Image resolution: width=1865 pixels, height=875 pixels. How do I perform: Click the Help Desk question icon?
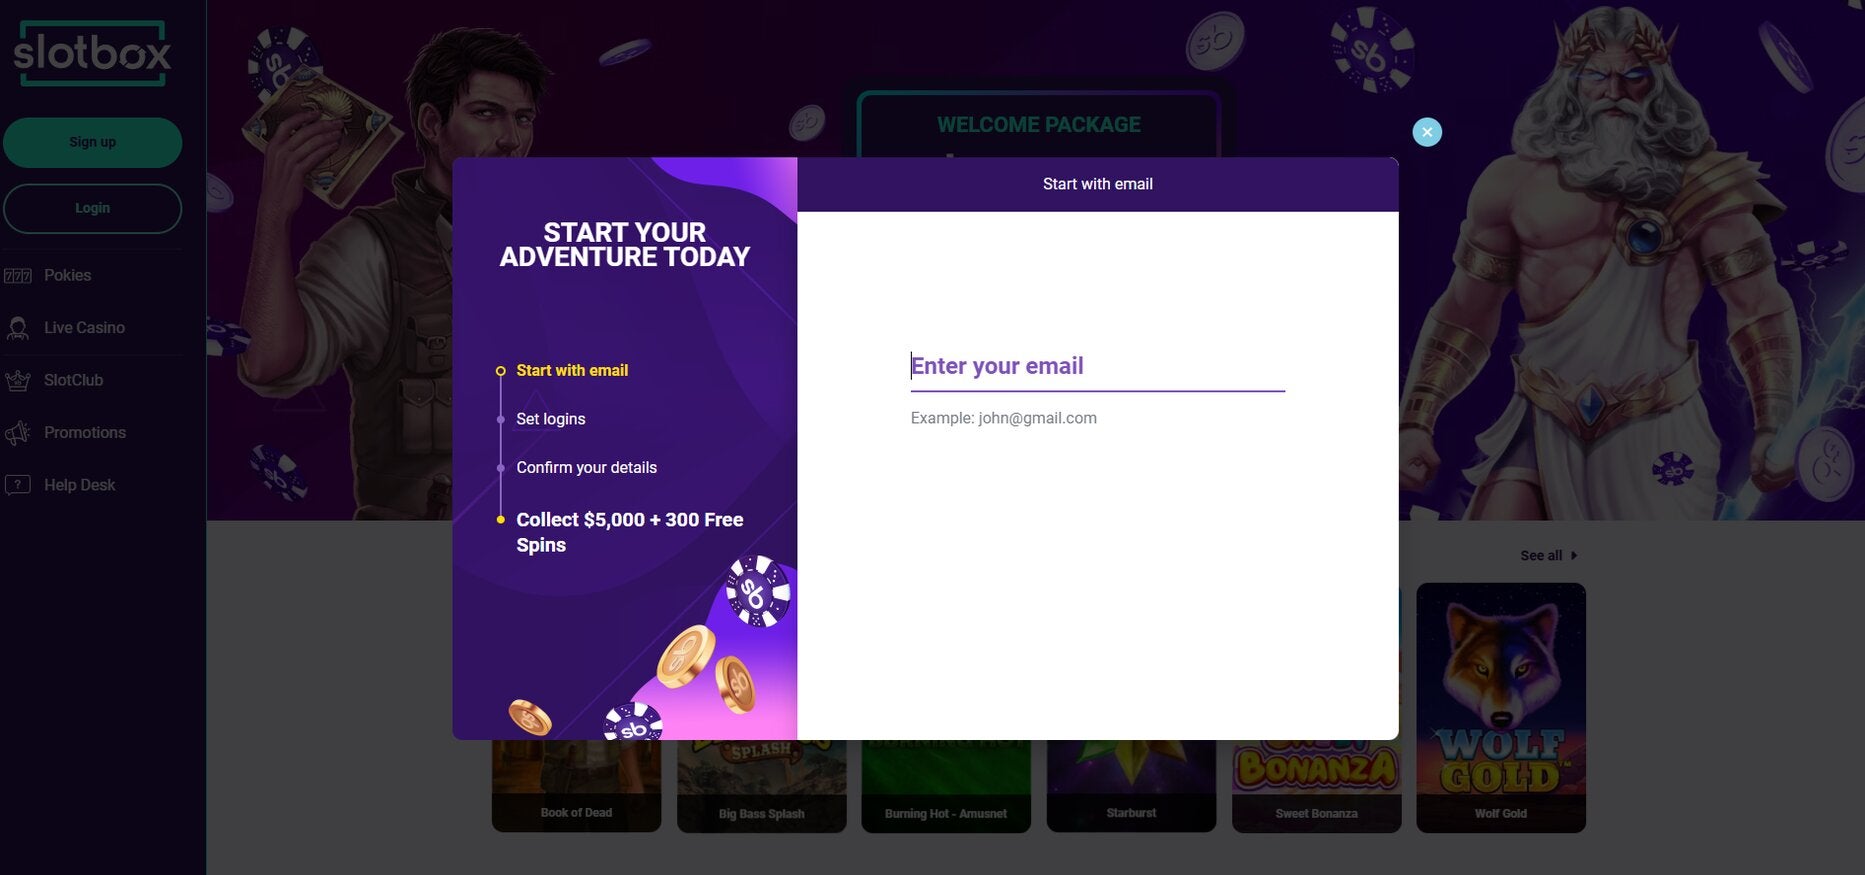tap(18, 485)
